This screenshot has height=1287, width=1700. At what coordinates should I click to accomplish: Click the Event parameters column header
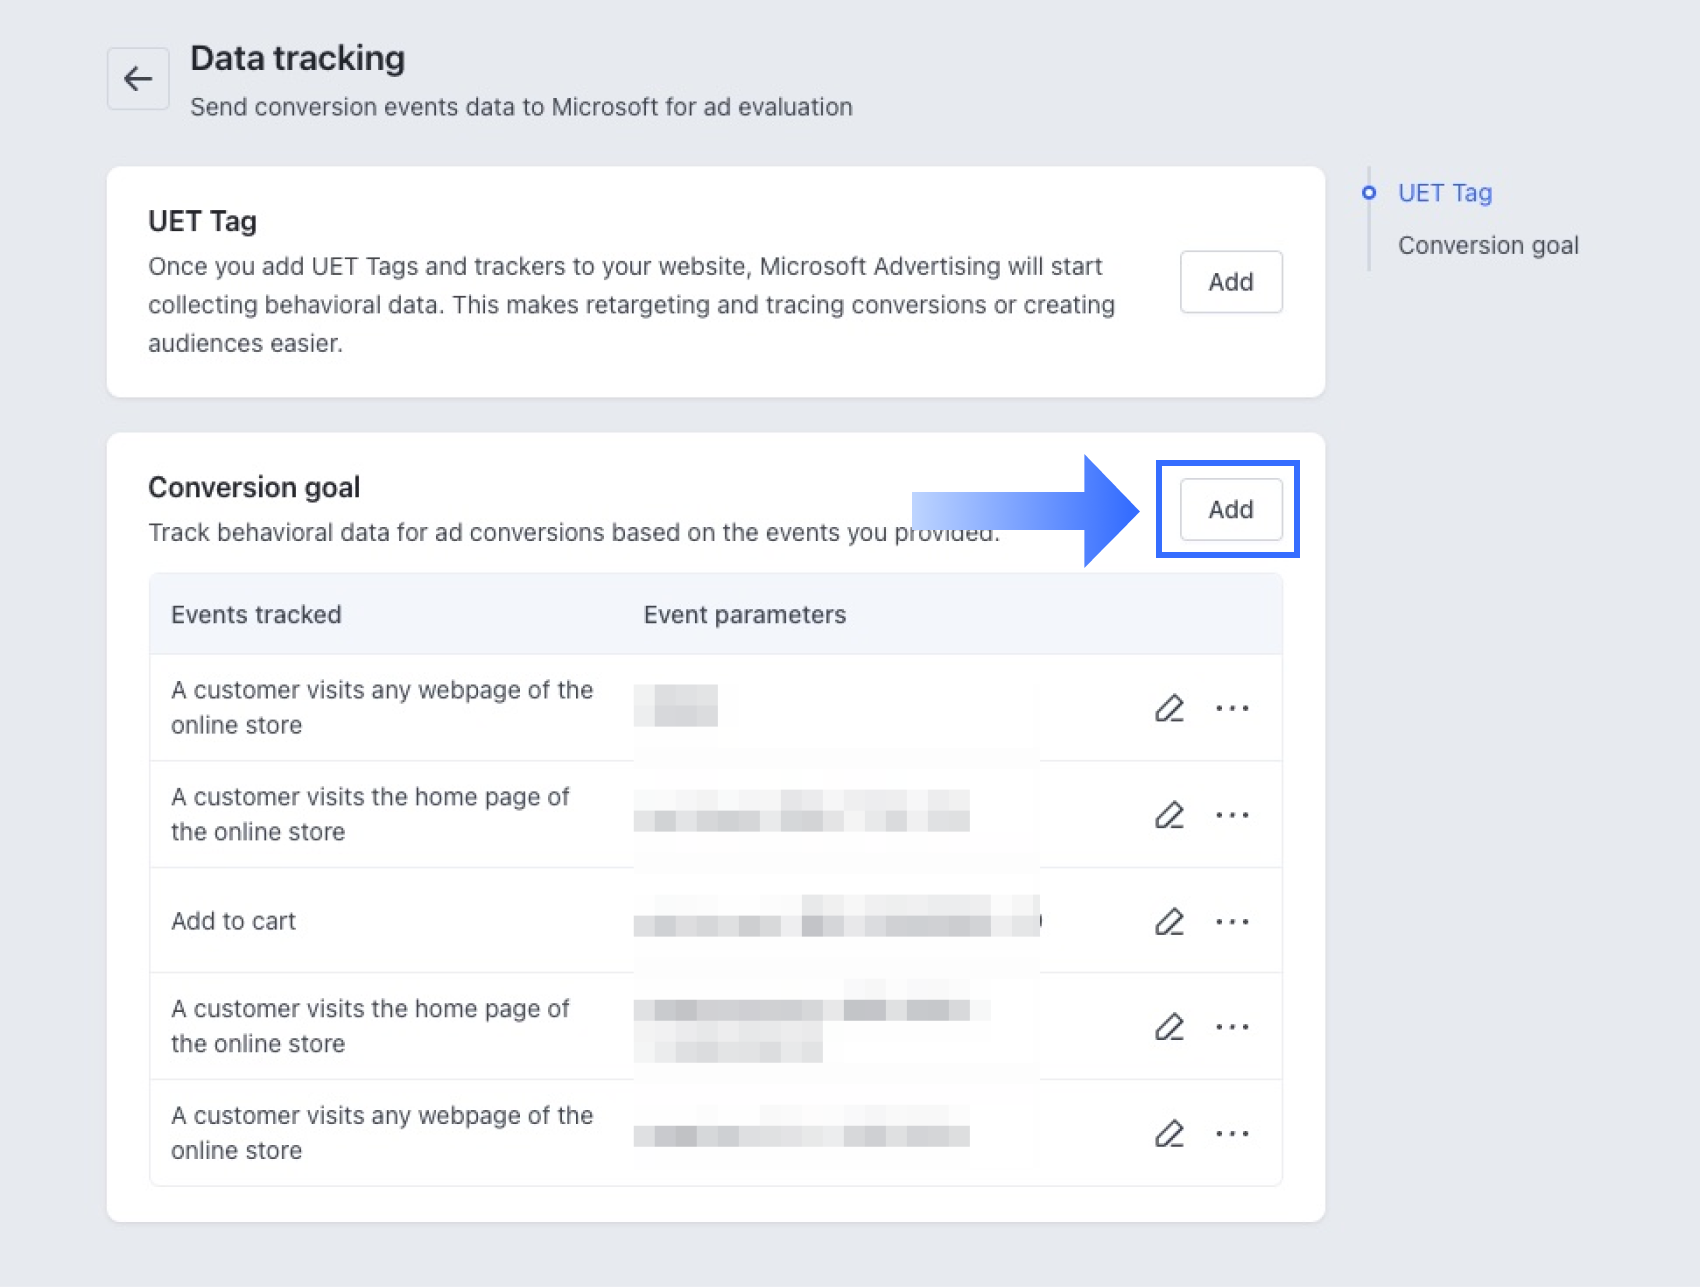pos(744,615)
